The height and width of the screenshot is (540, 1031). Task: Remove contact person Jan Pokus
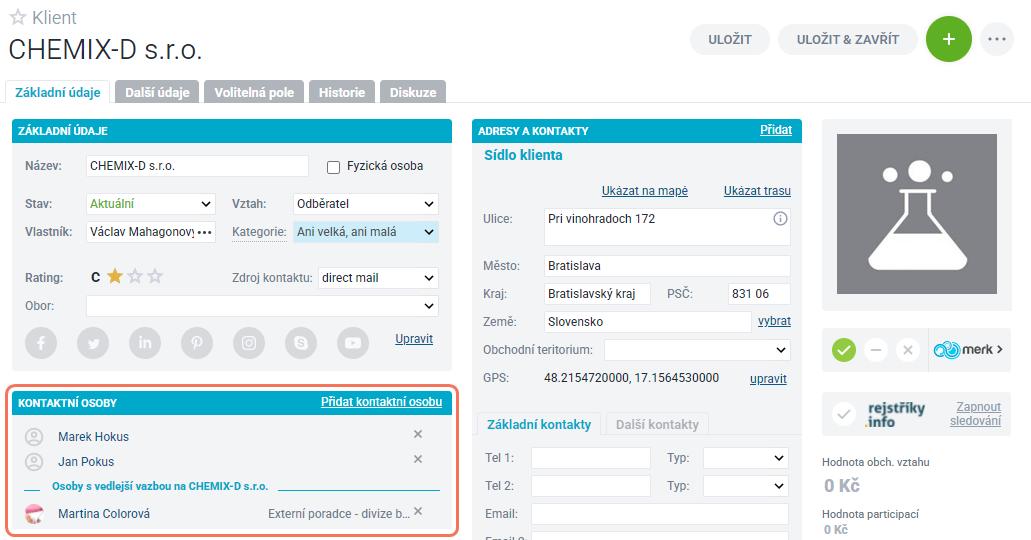pyautogui.click(x=418, y=459)
